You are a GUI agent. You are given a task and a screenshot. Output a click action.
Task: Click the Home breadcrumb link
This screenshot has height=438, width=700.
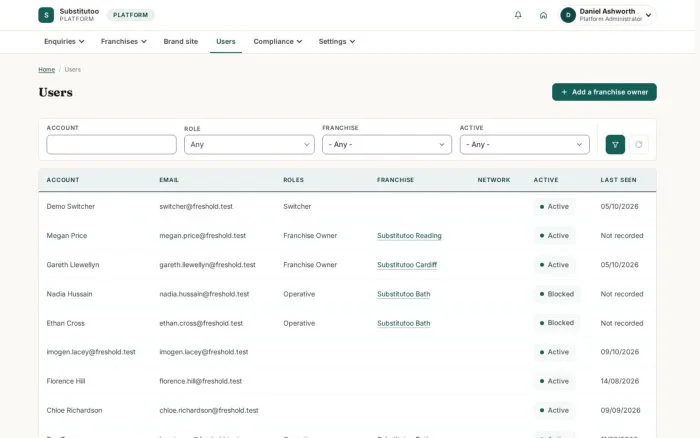(x=46, y=70)
